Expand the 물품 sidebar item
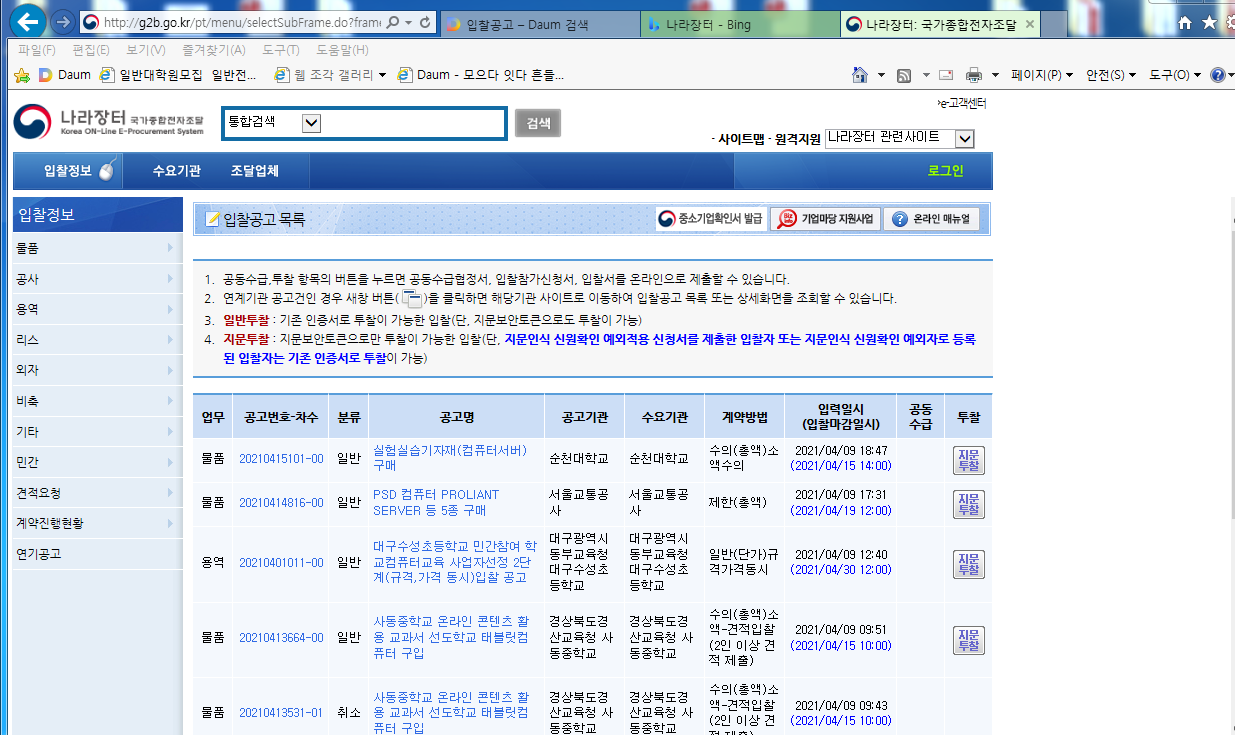The width and height of the screenshot is (1235, 735). [96, 248]
